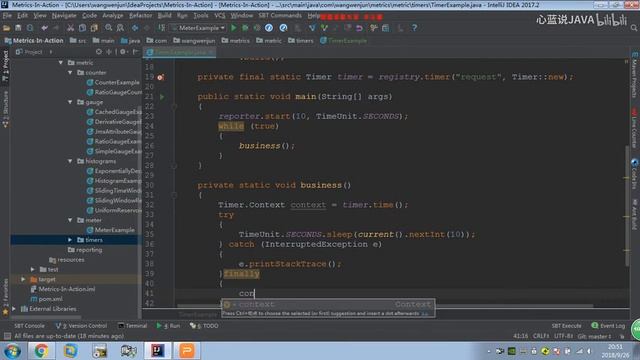
Task: Click the Synchronize toolbar icon
Action: tap(30, 28)
